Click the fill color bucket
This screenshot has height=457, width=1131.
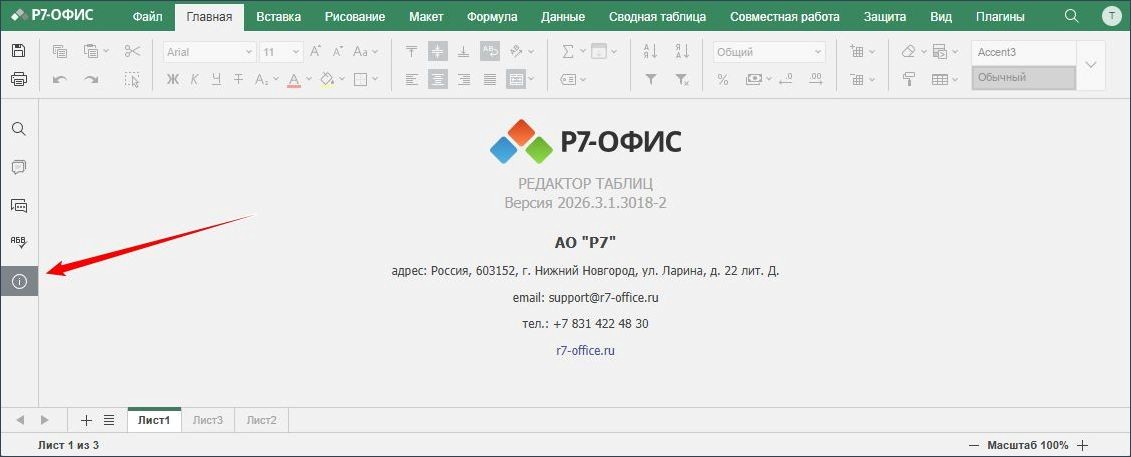[x=327, y=79]
